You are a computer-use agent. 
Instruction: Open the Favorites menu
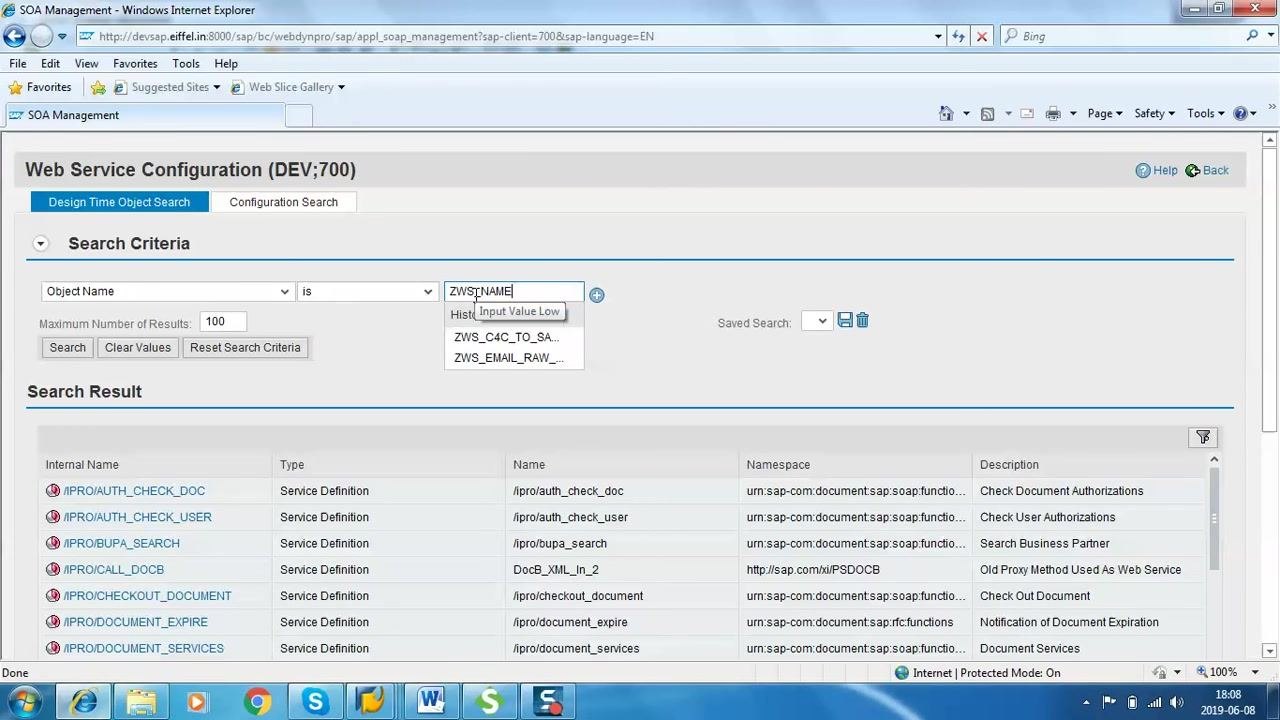[x=135, y=63]
